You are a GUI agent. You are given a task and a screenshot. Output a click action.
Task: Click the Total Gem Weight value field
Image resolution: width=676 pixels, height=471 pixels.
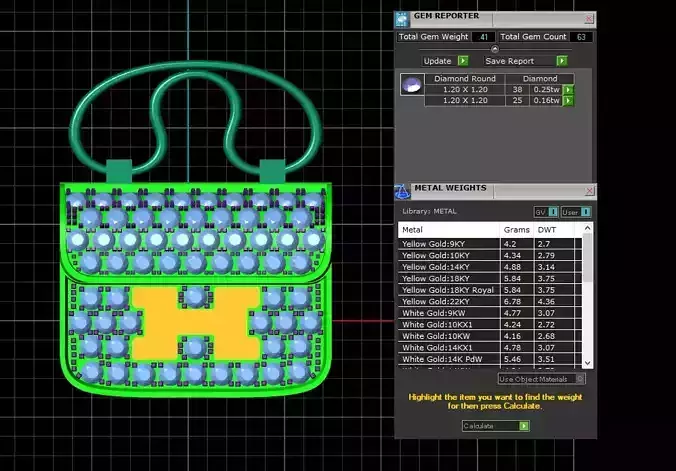click(483, 37)
